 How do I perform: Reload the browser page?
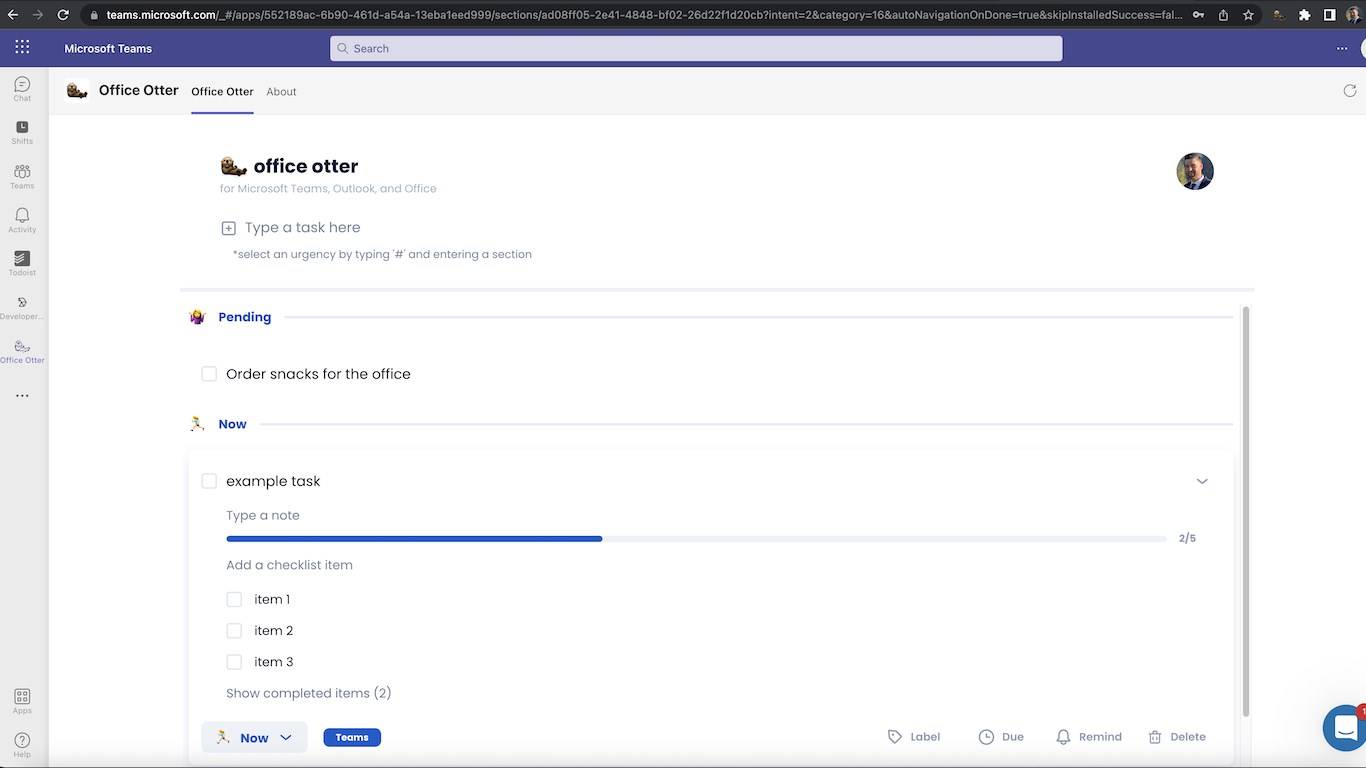[x=63, y=15]
